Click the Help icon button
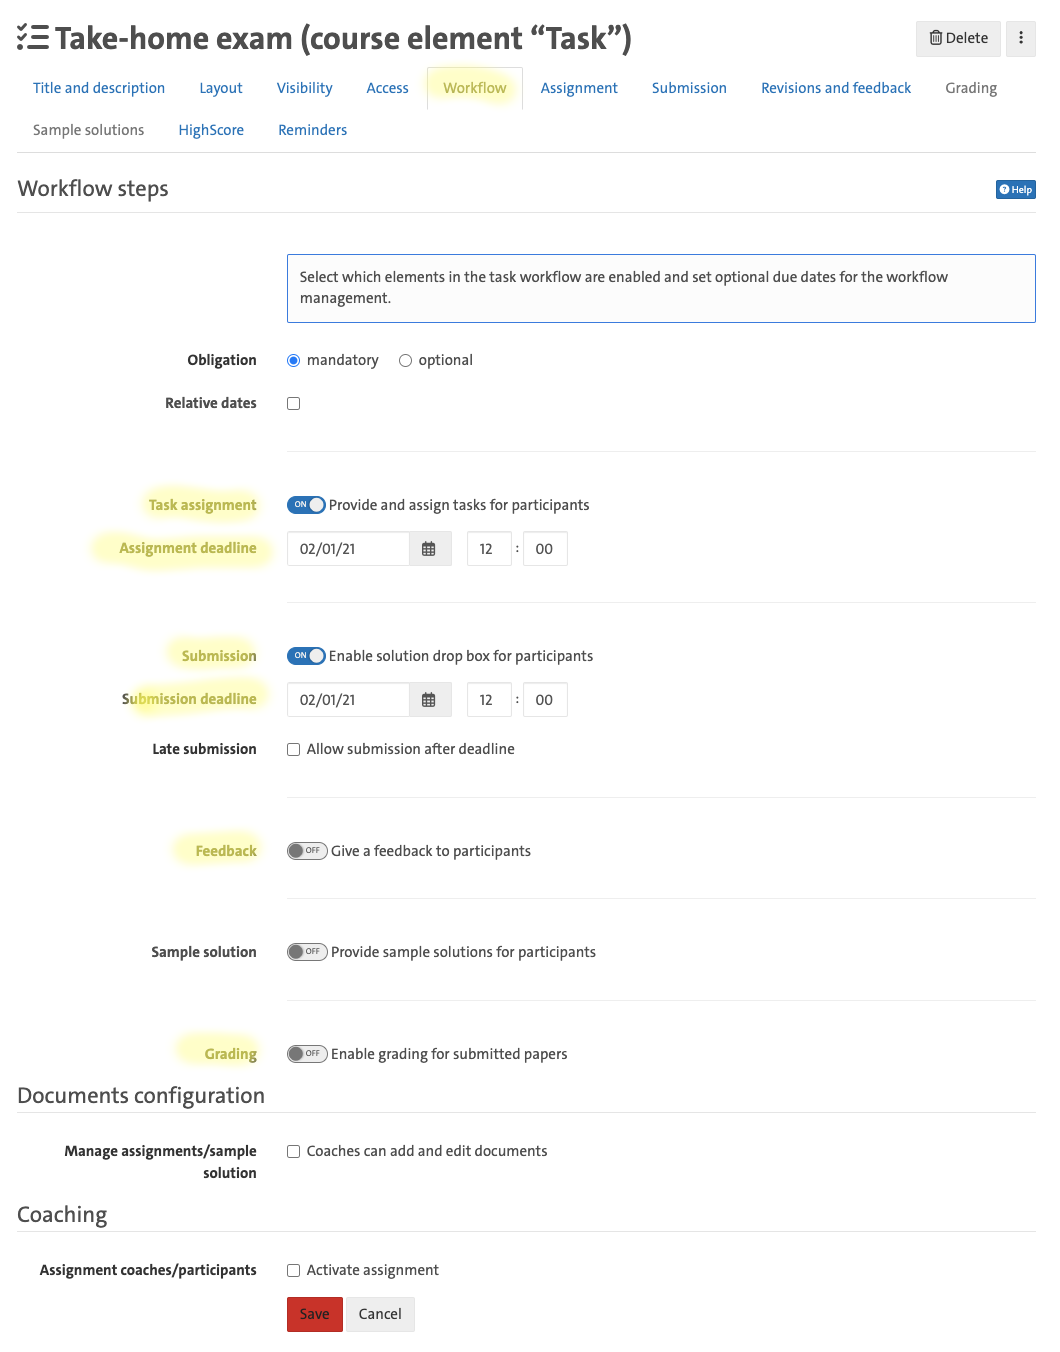 click(x=1015, y=190)
